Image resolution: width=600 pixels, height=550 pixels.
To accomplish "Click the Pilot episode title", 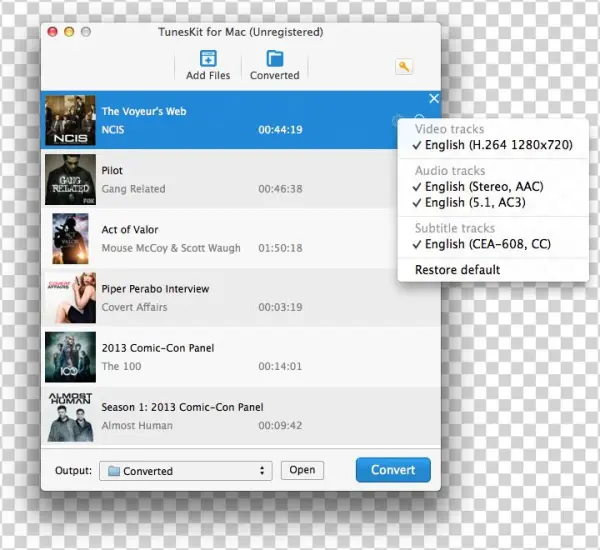I will click(x=112, y=170).
